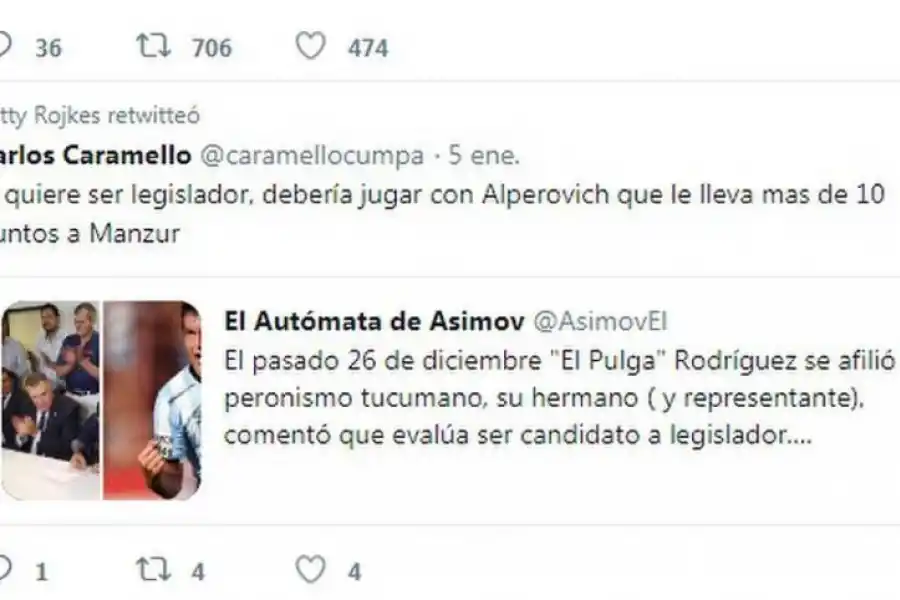Viewport: 900px width, 600px height.
Task: Open the El Autómata de Asimov name
Action: (374, 321)
